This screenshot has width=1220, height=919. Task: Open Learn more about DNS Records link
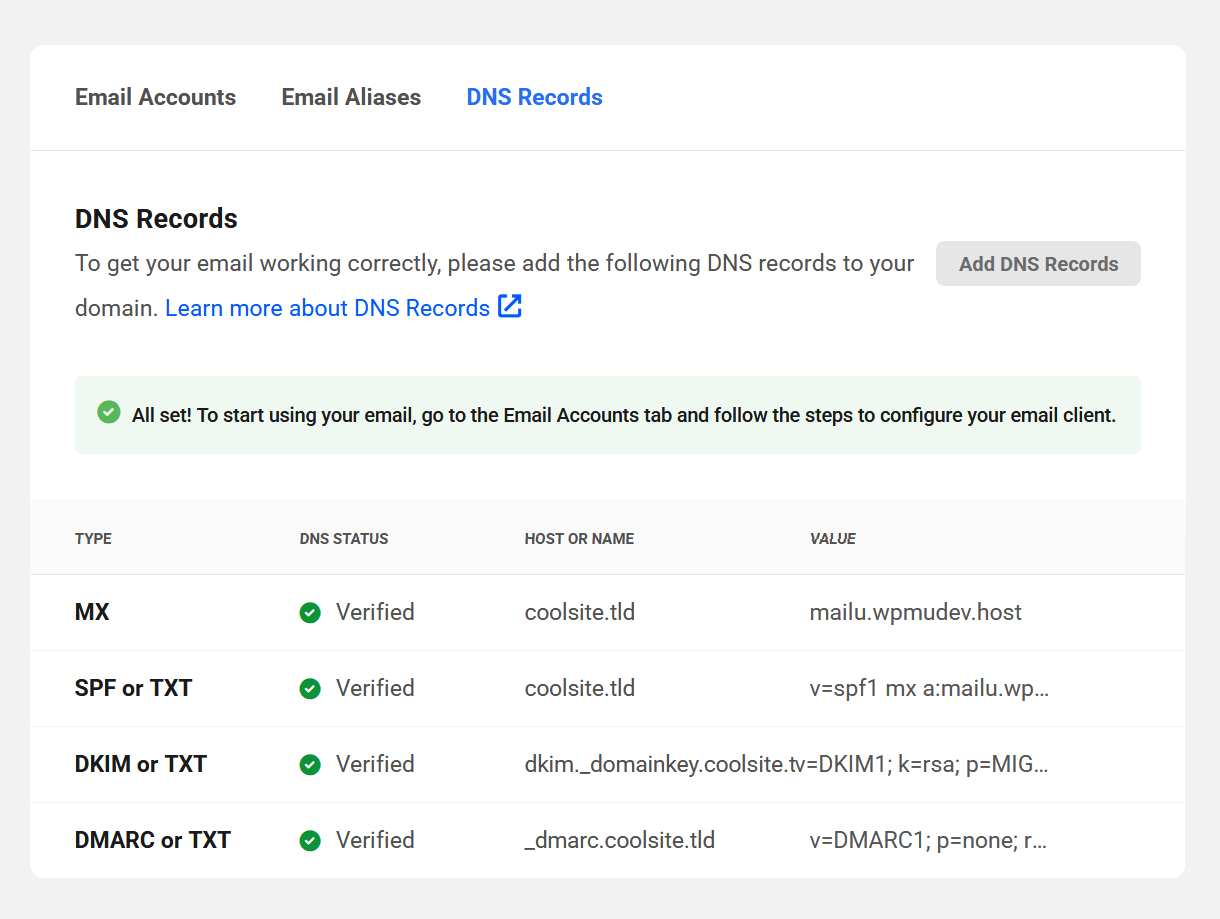tap(327, 308)
